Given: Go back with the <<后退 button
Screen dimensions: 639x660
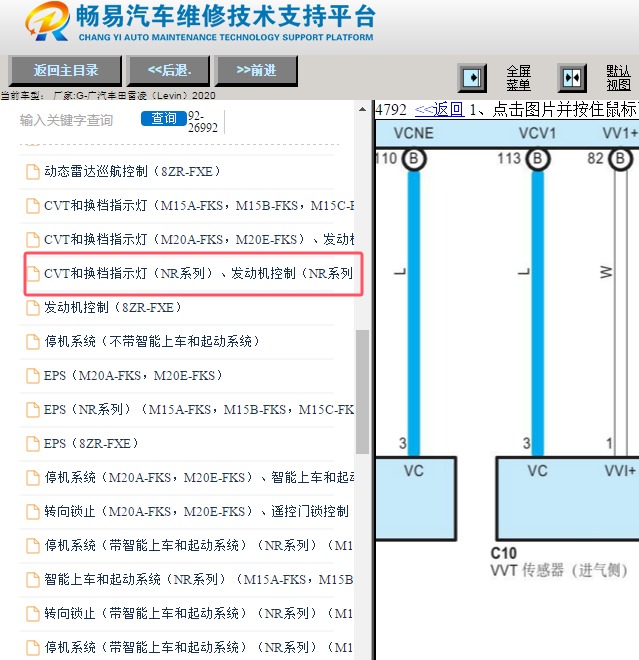Looking at the screenshot, I should click(x=169, y=70).
